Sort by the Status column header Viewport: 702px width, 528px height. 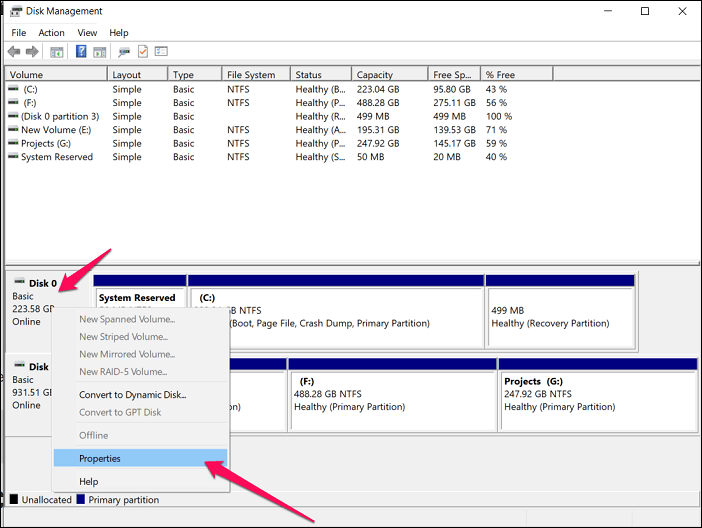pos(321,74)
